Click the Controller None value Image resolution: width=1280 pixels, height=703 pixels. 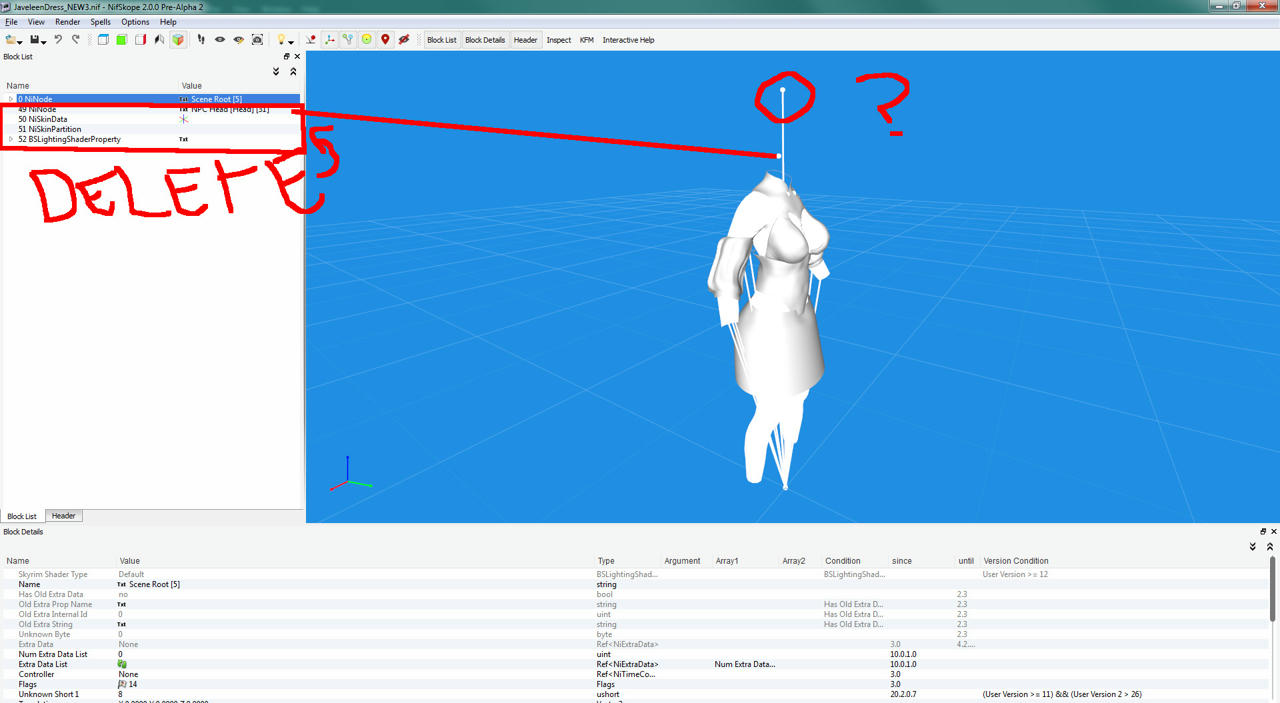click(x=128, y=674)
